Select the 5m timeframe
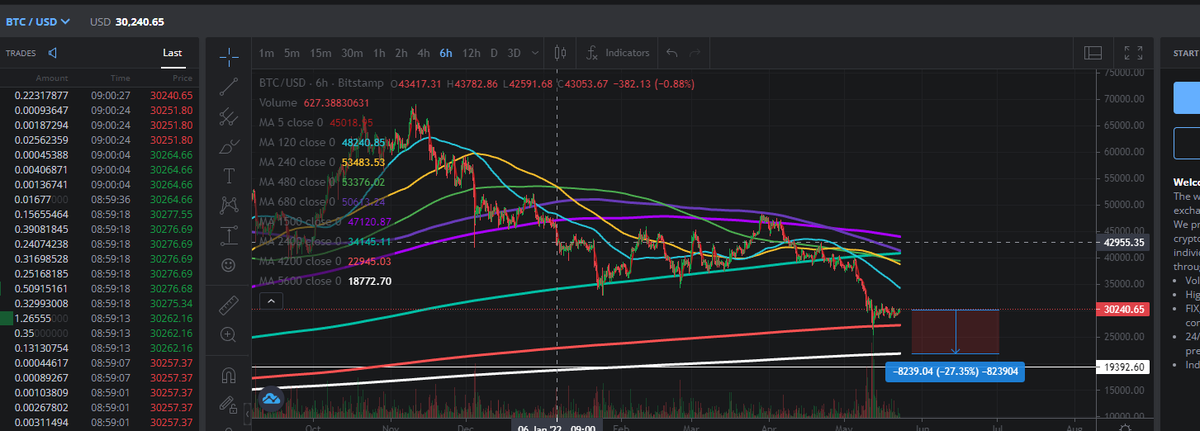The image size is (1200, 431). 291,53
